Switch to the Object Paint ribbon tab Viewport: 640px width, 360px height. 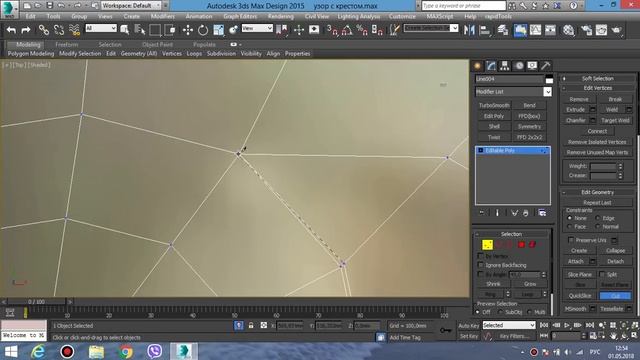coord(158,44)
